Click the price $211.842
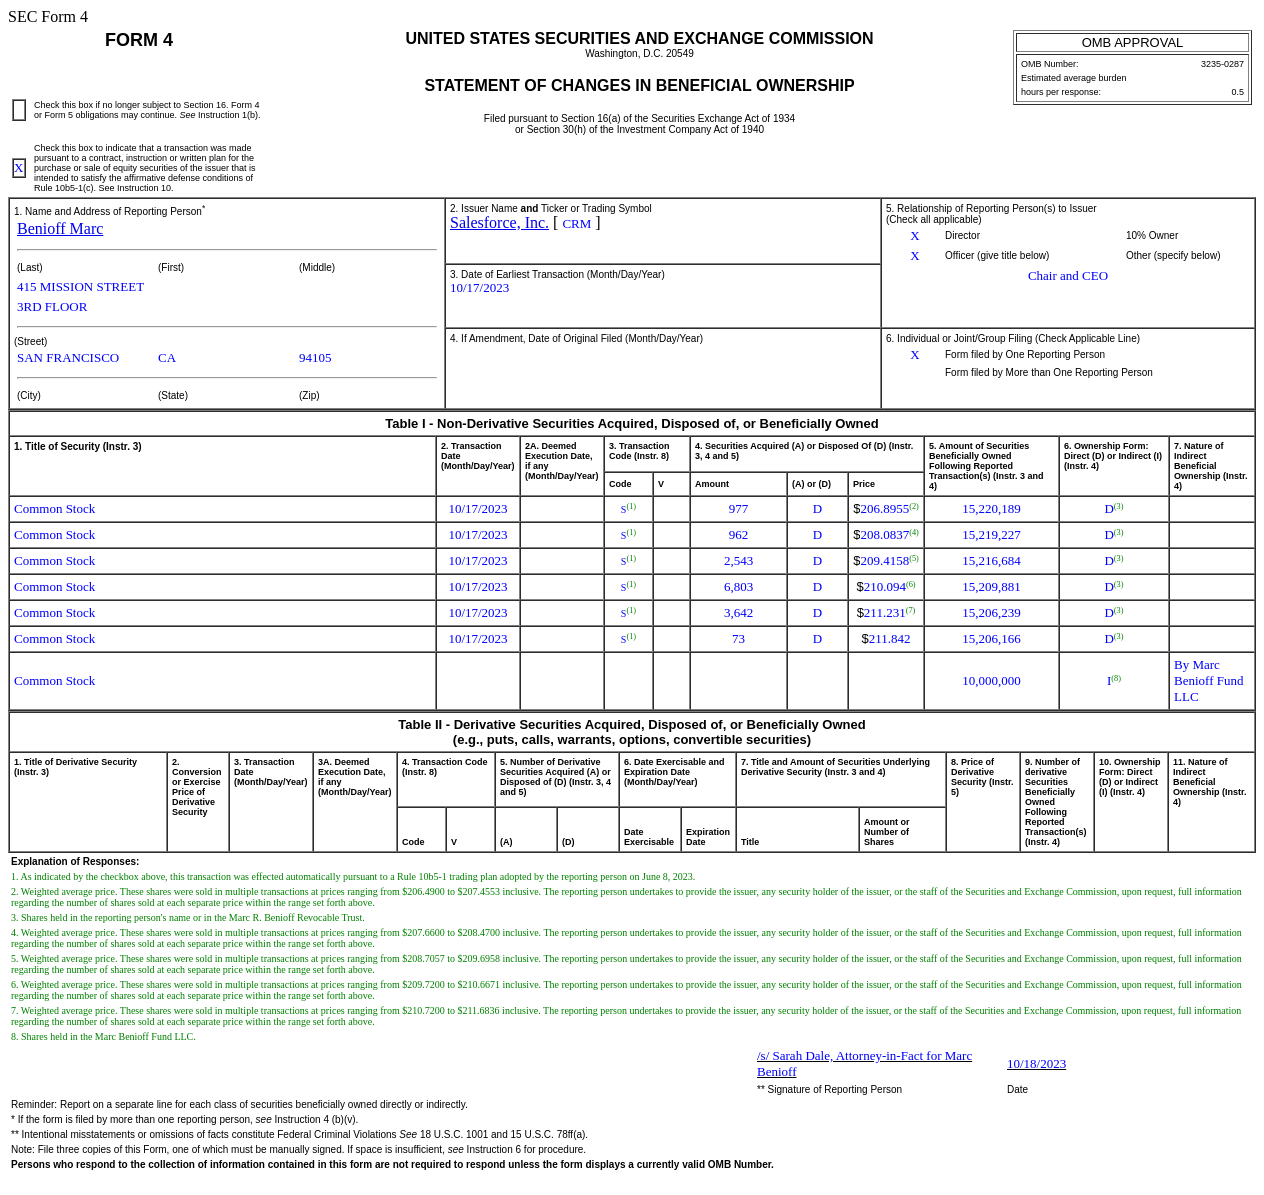This screenshot has height=1195, width=1264. click(886, 639)
